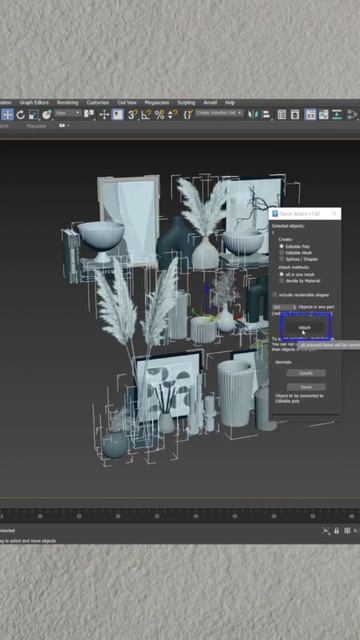The width and height of the screenshot is (360, 640).
Task: Open the Schematic View icon
Action: coord(337,115)
